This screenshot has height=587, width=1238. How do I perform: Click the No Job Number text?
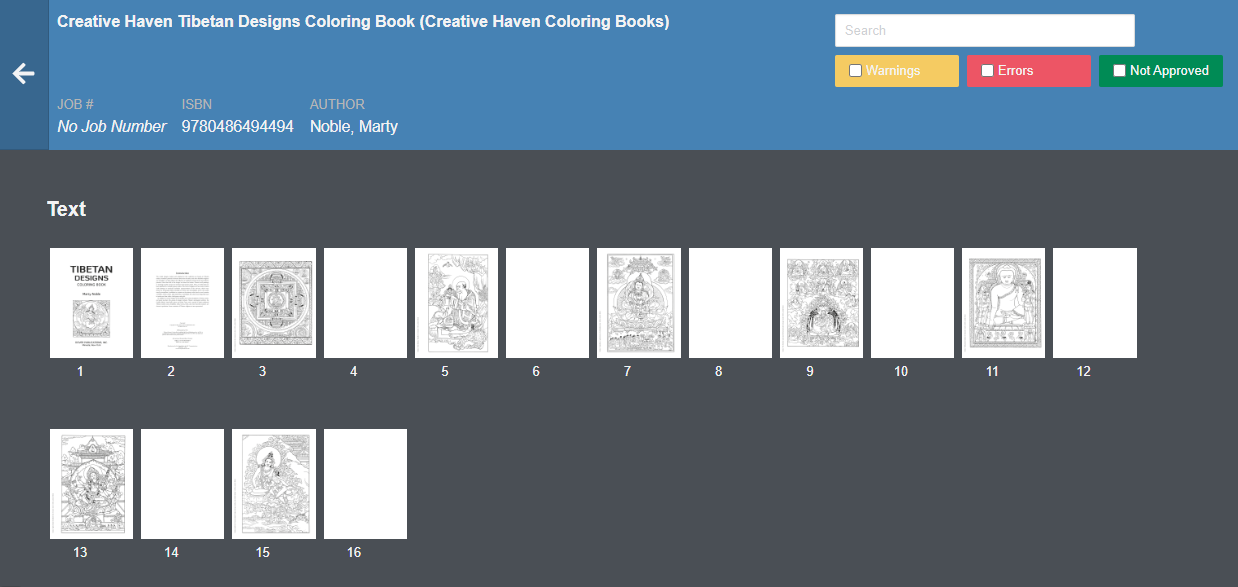(x=112, y=127)
